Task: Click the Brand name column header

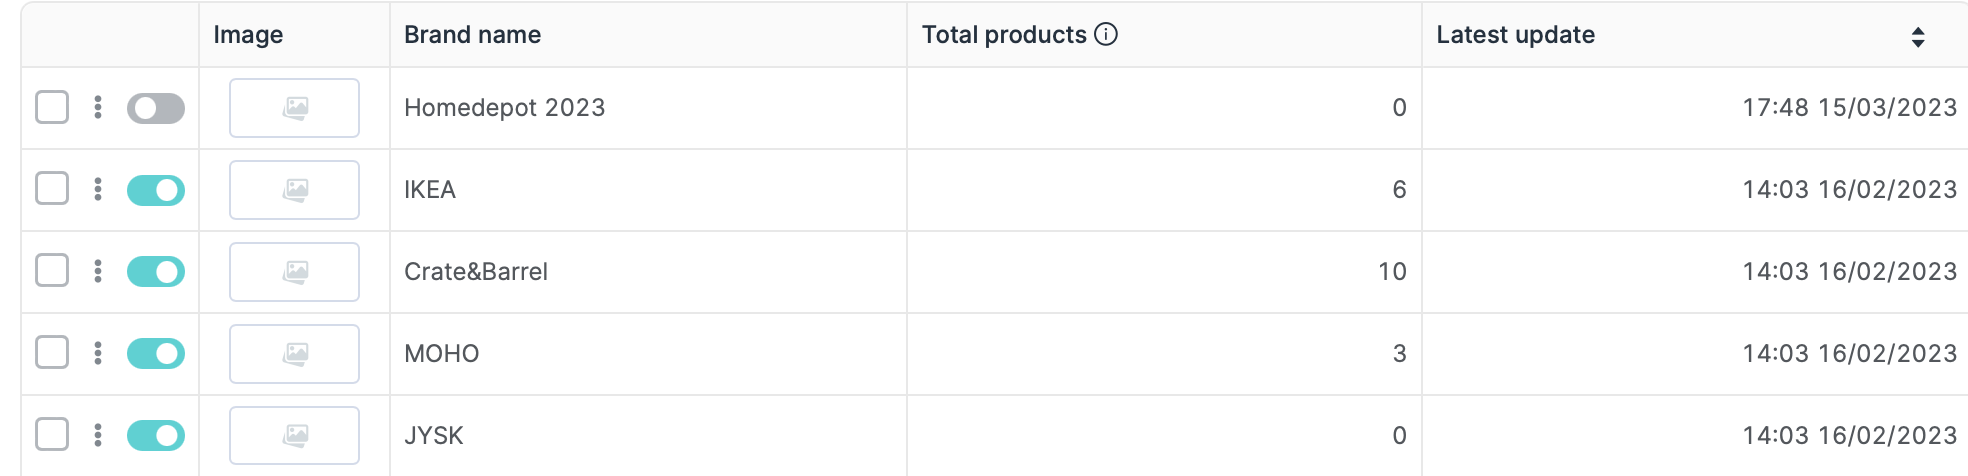Action: [x=472, y=35]
